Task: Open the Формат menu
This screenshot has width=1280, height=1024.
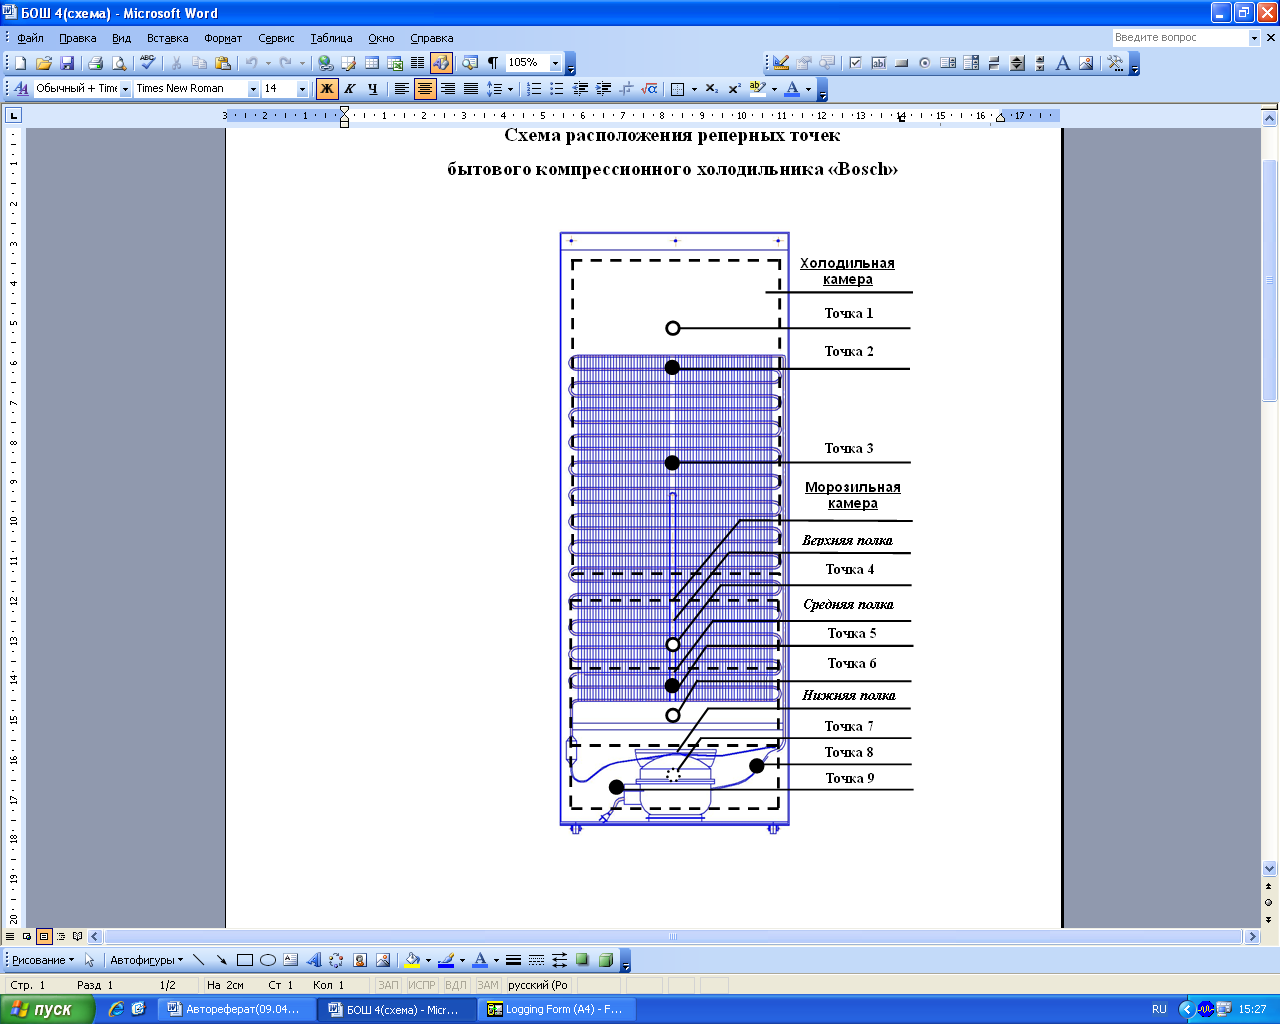Action: [223, 38]
